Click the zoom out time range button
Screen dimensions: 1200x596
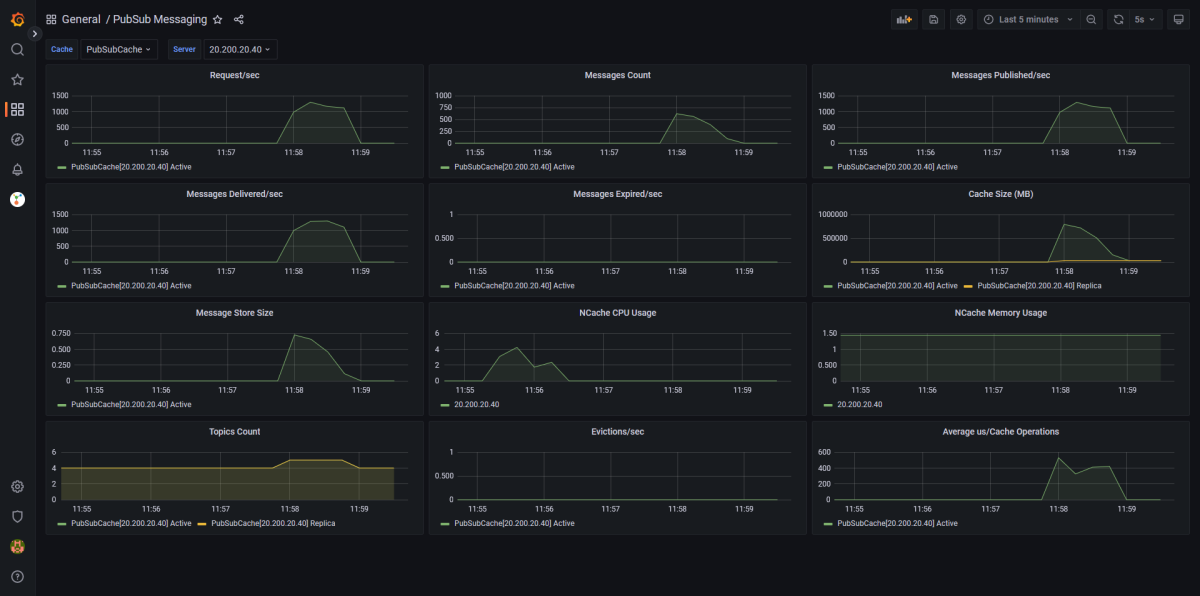coord(1091,19)
